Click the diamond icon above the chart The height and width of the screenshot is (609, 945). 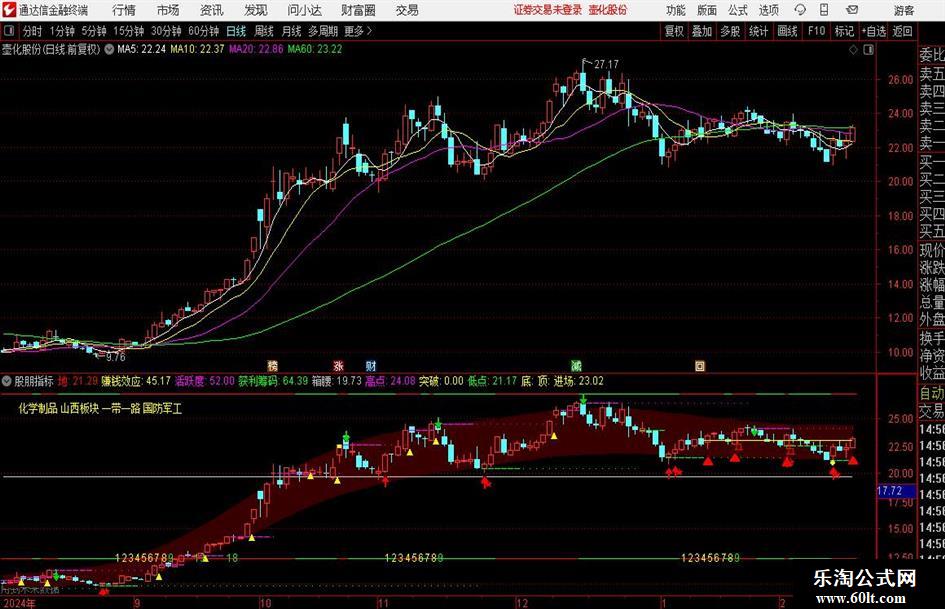coord(853,50)
